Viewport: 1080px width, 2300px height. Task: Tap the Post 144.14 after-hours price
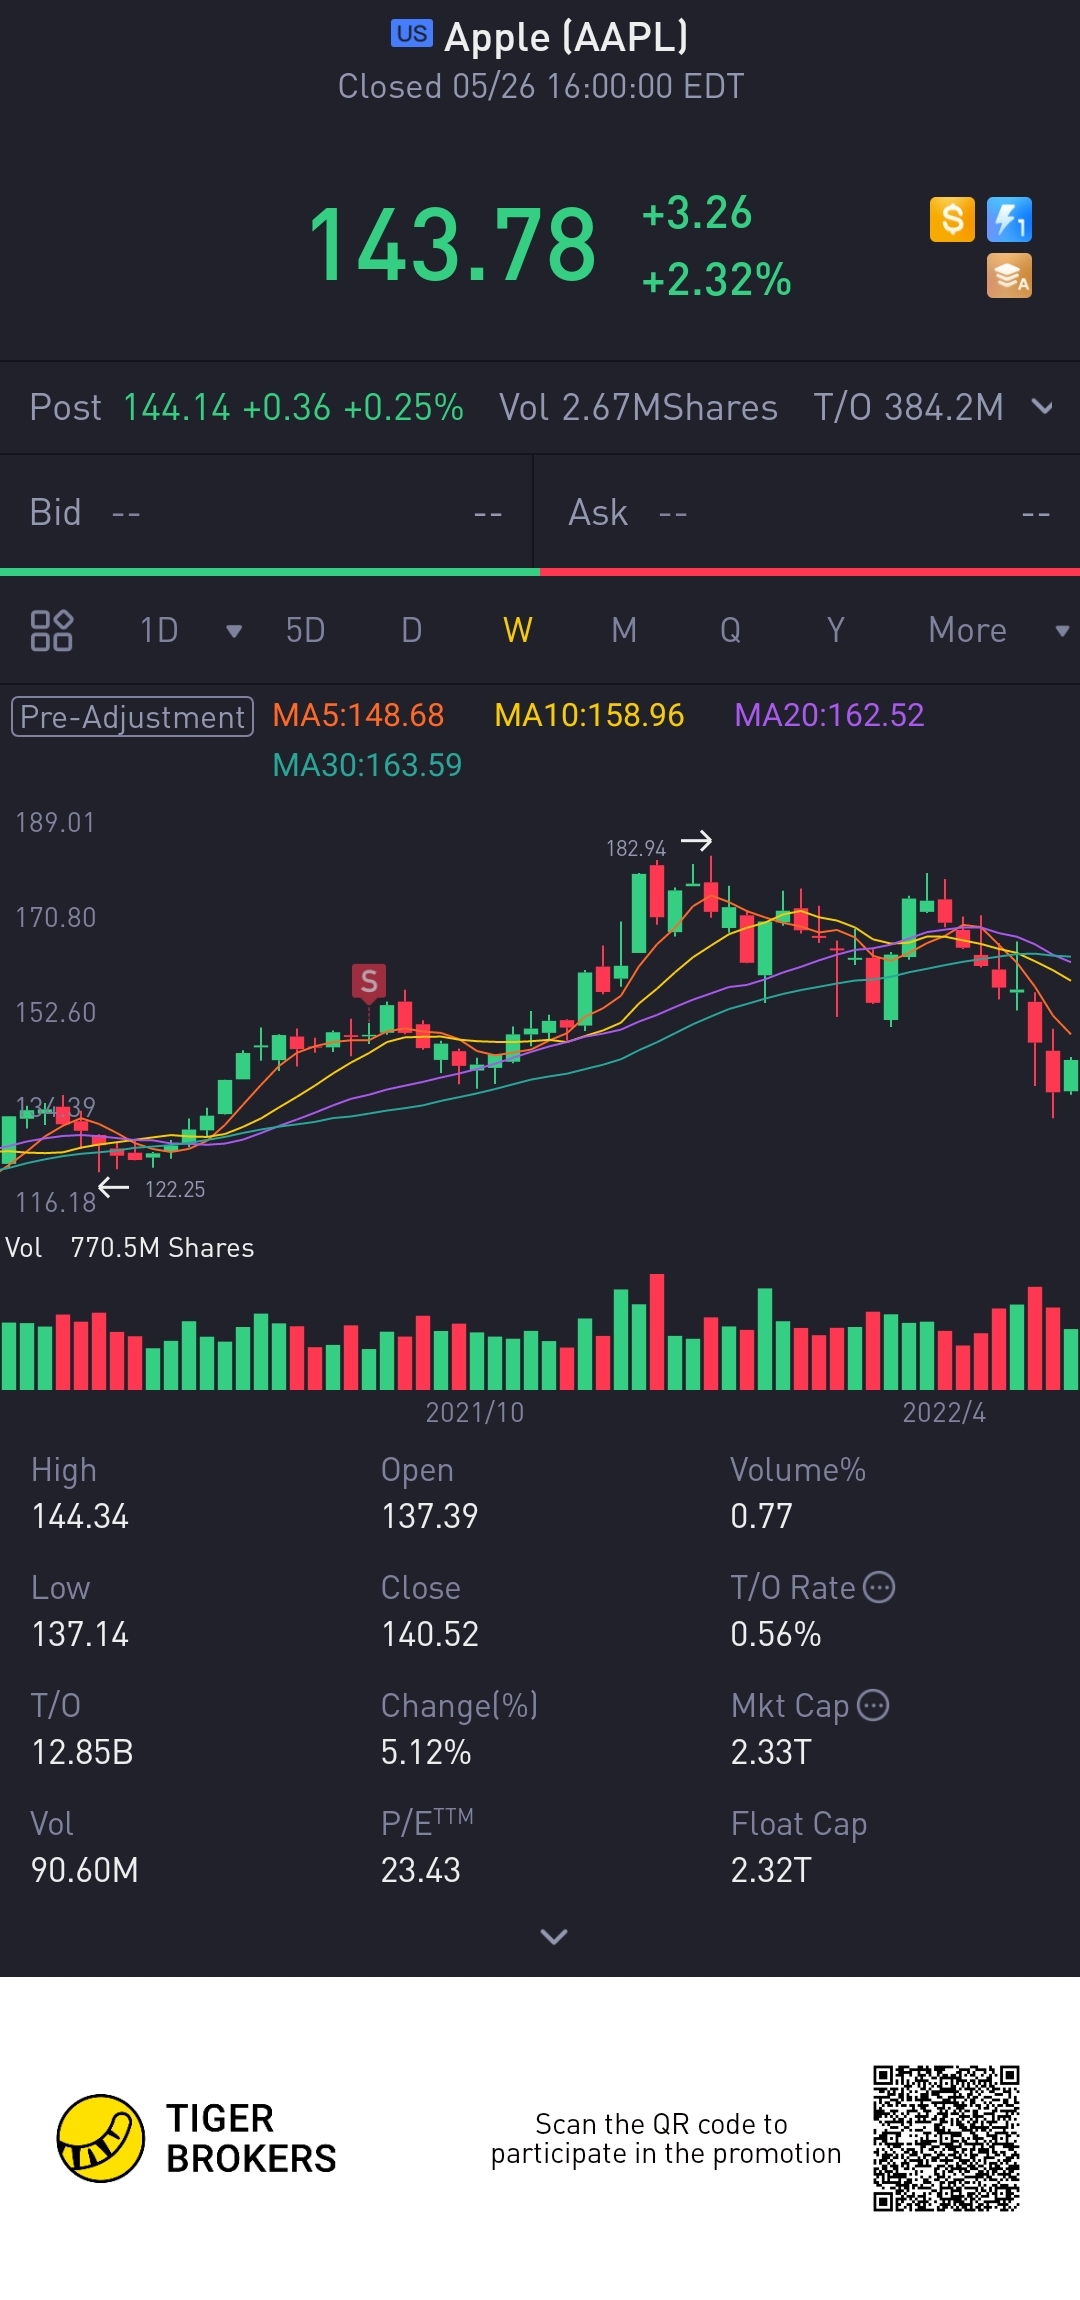tap(246, 407)
